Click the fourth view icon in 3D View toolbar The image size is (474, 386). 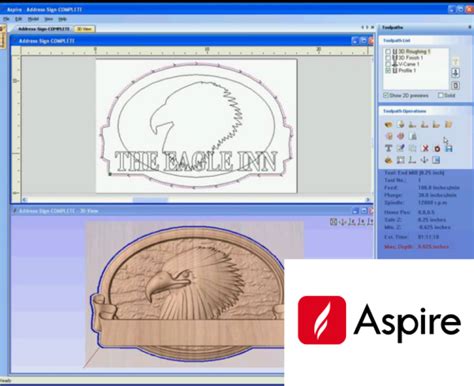361,222
